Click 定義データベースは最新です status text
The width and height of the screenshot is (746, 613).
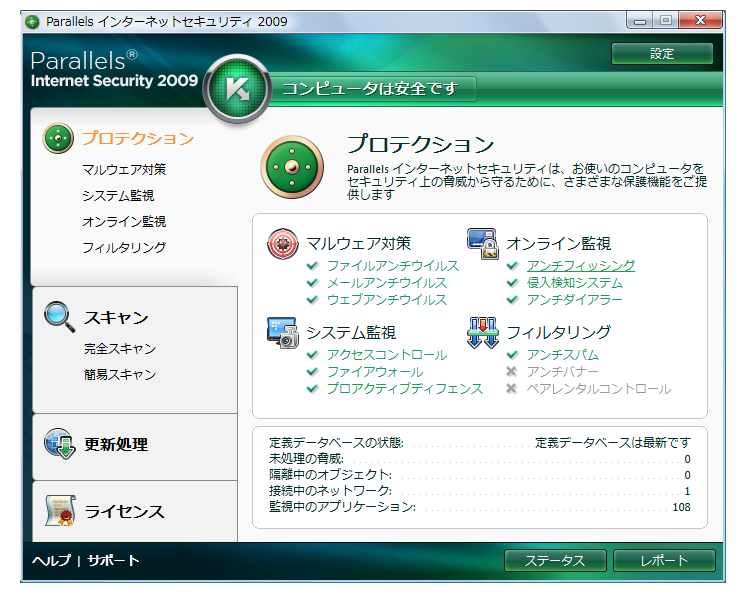612,443
